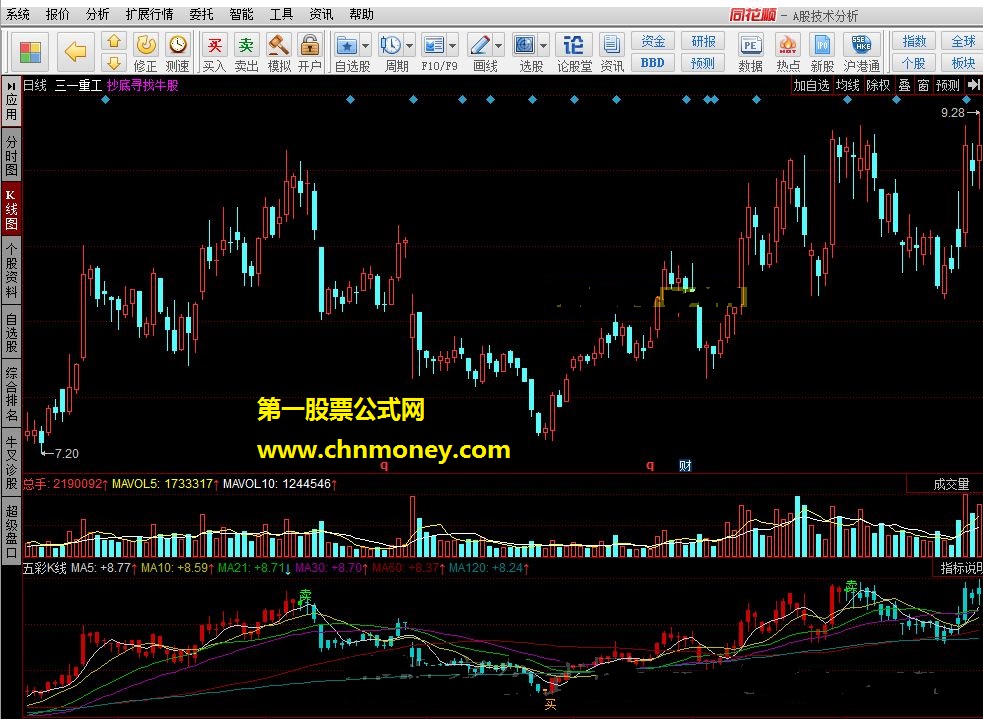Open the 委托 menu
Image resolution: width=983 pixels, height=719 pixels.
201,14
